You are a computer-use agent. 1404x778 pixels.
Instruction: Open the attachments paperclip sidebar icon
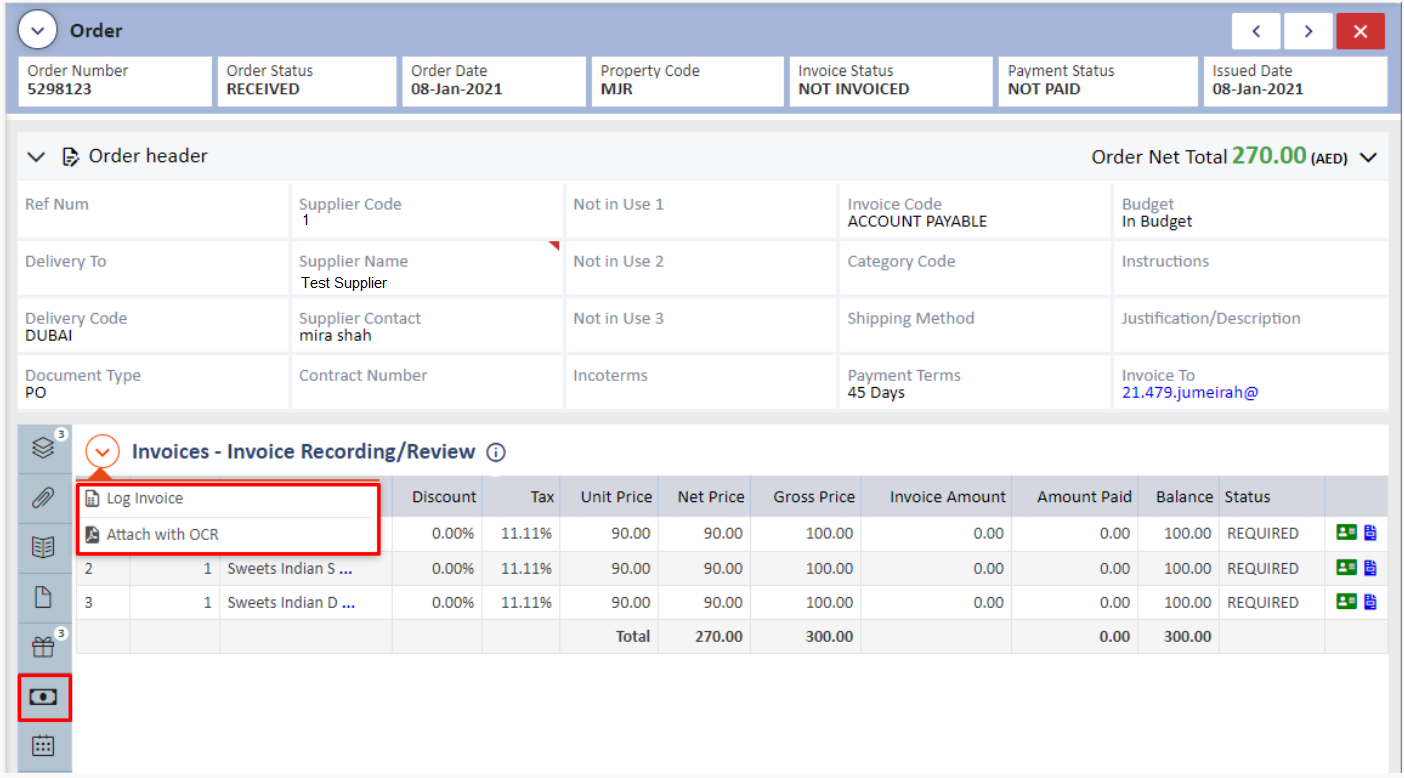tap(43, 498)
